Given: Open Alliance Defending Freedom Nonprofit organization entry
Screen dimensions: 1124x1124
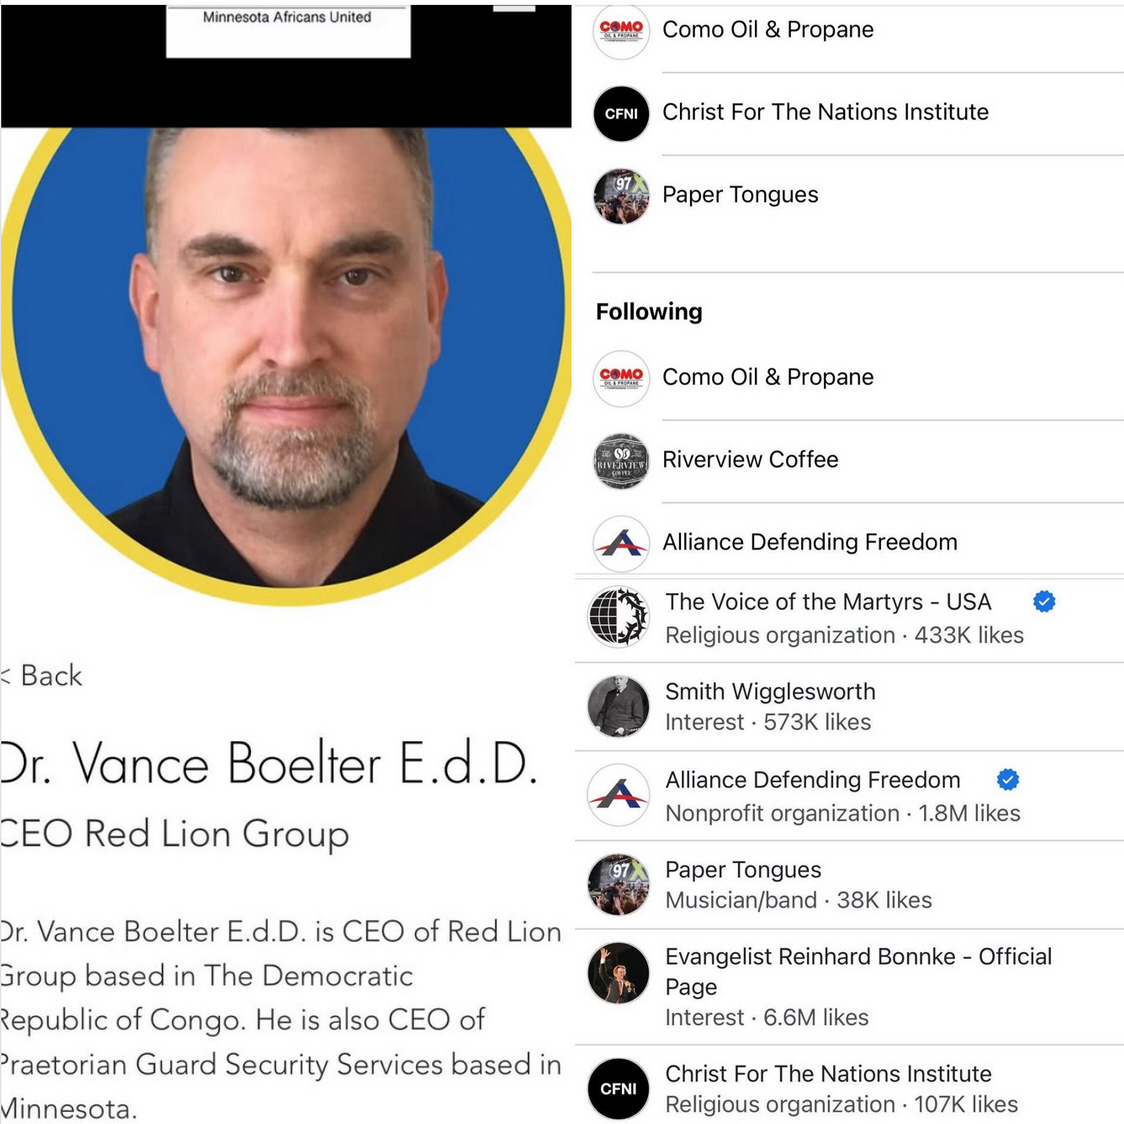Looking at the screenshot, I should tap(849, 796).
